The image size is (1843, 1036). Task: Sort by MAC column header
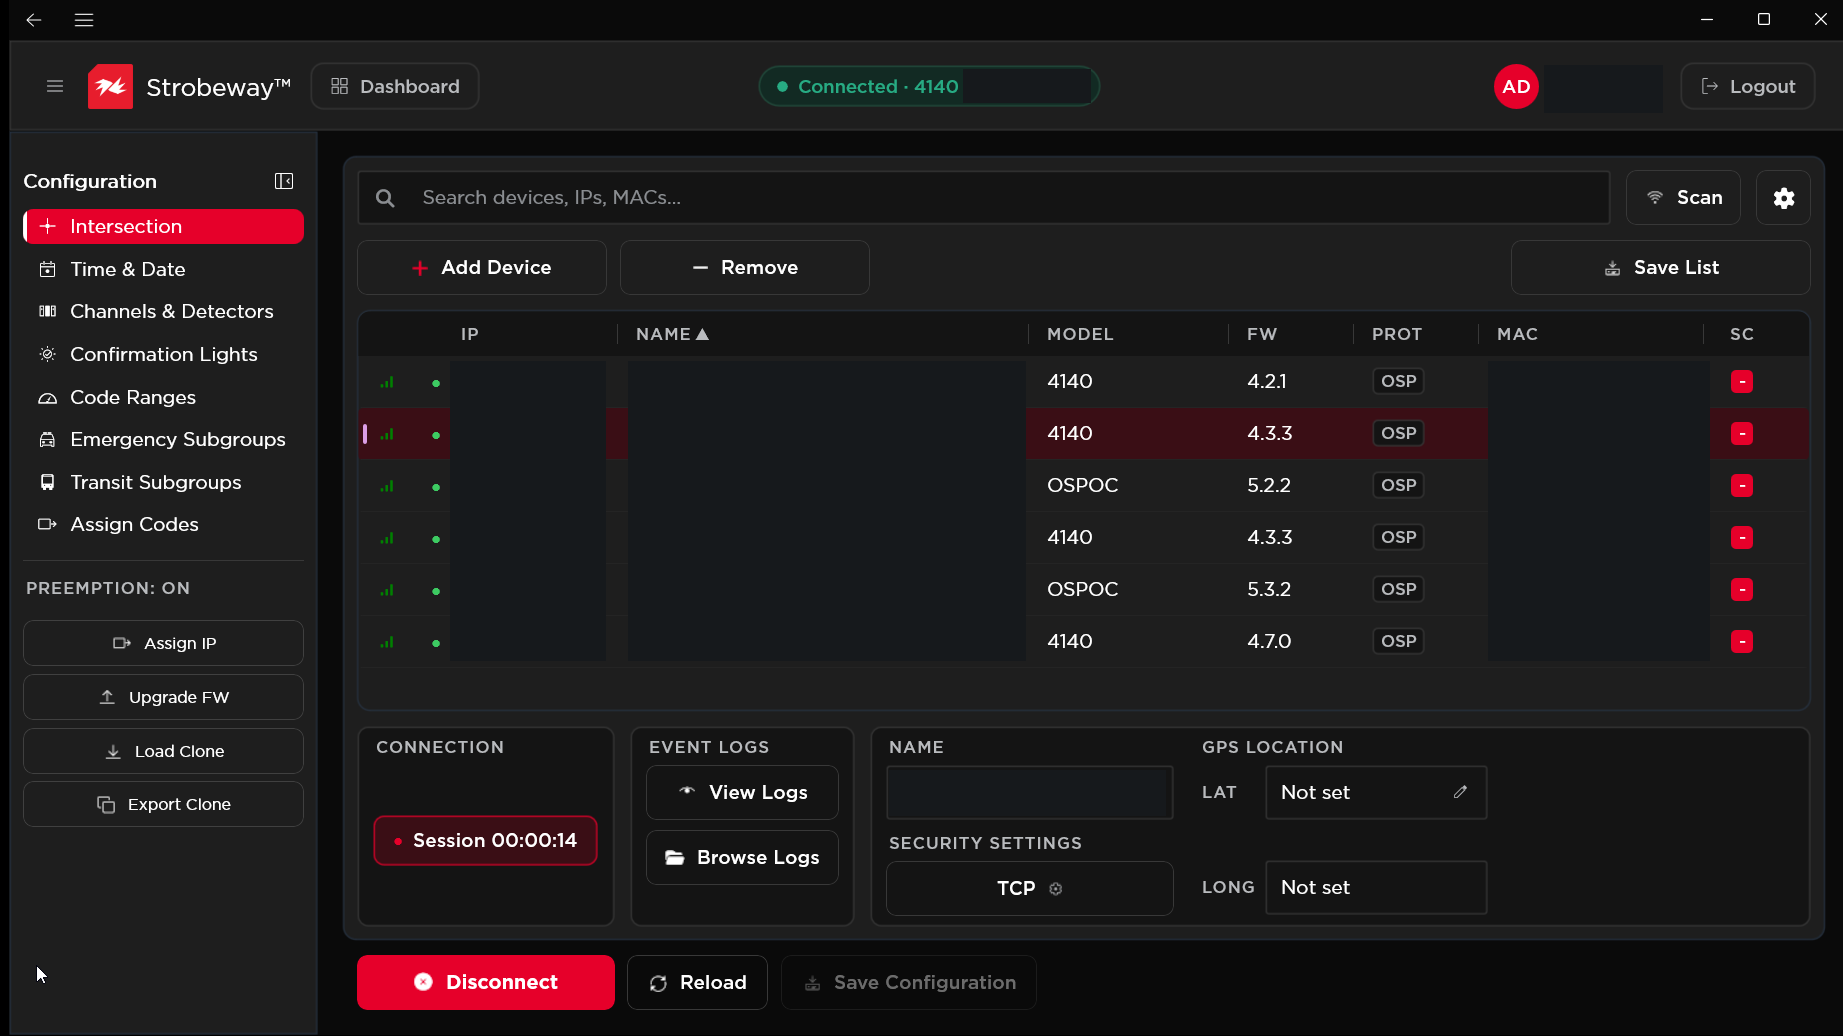pos(1517,334)
